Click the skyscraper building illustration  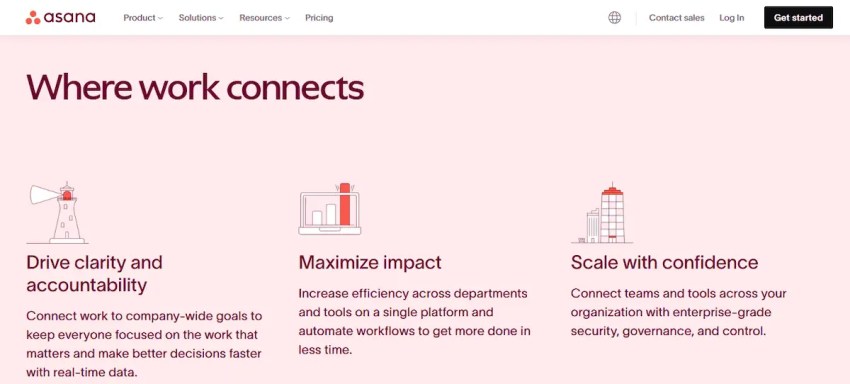tap(602, 213)
